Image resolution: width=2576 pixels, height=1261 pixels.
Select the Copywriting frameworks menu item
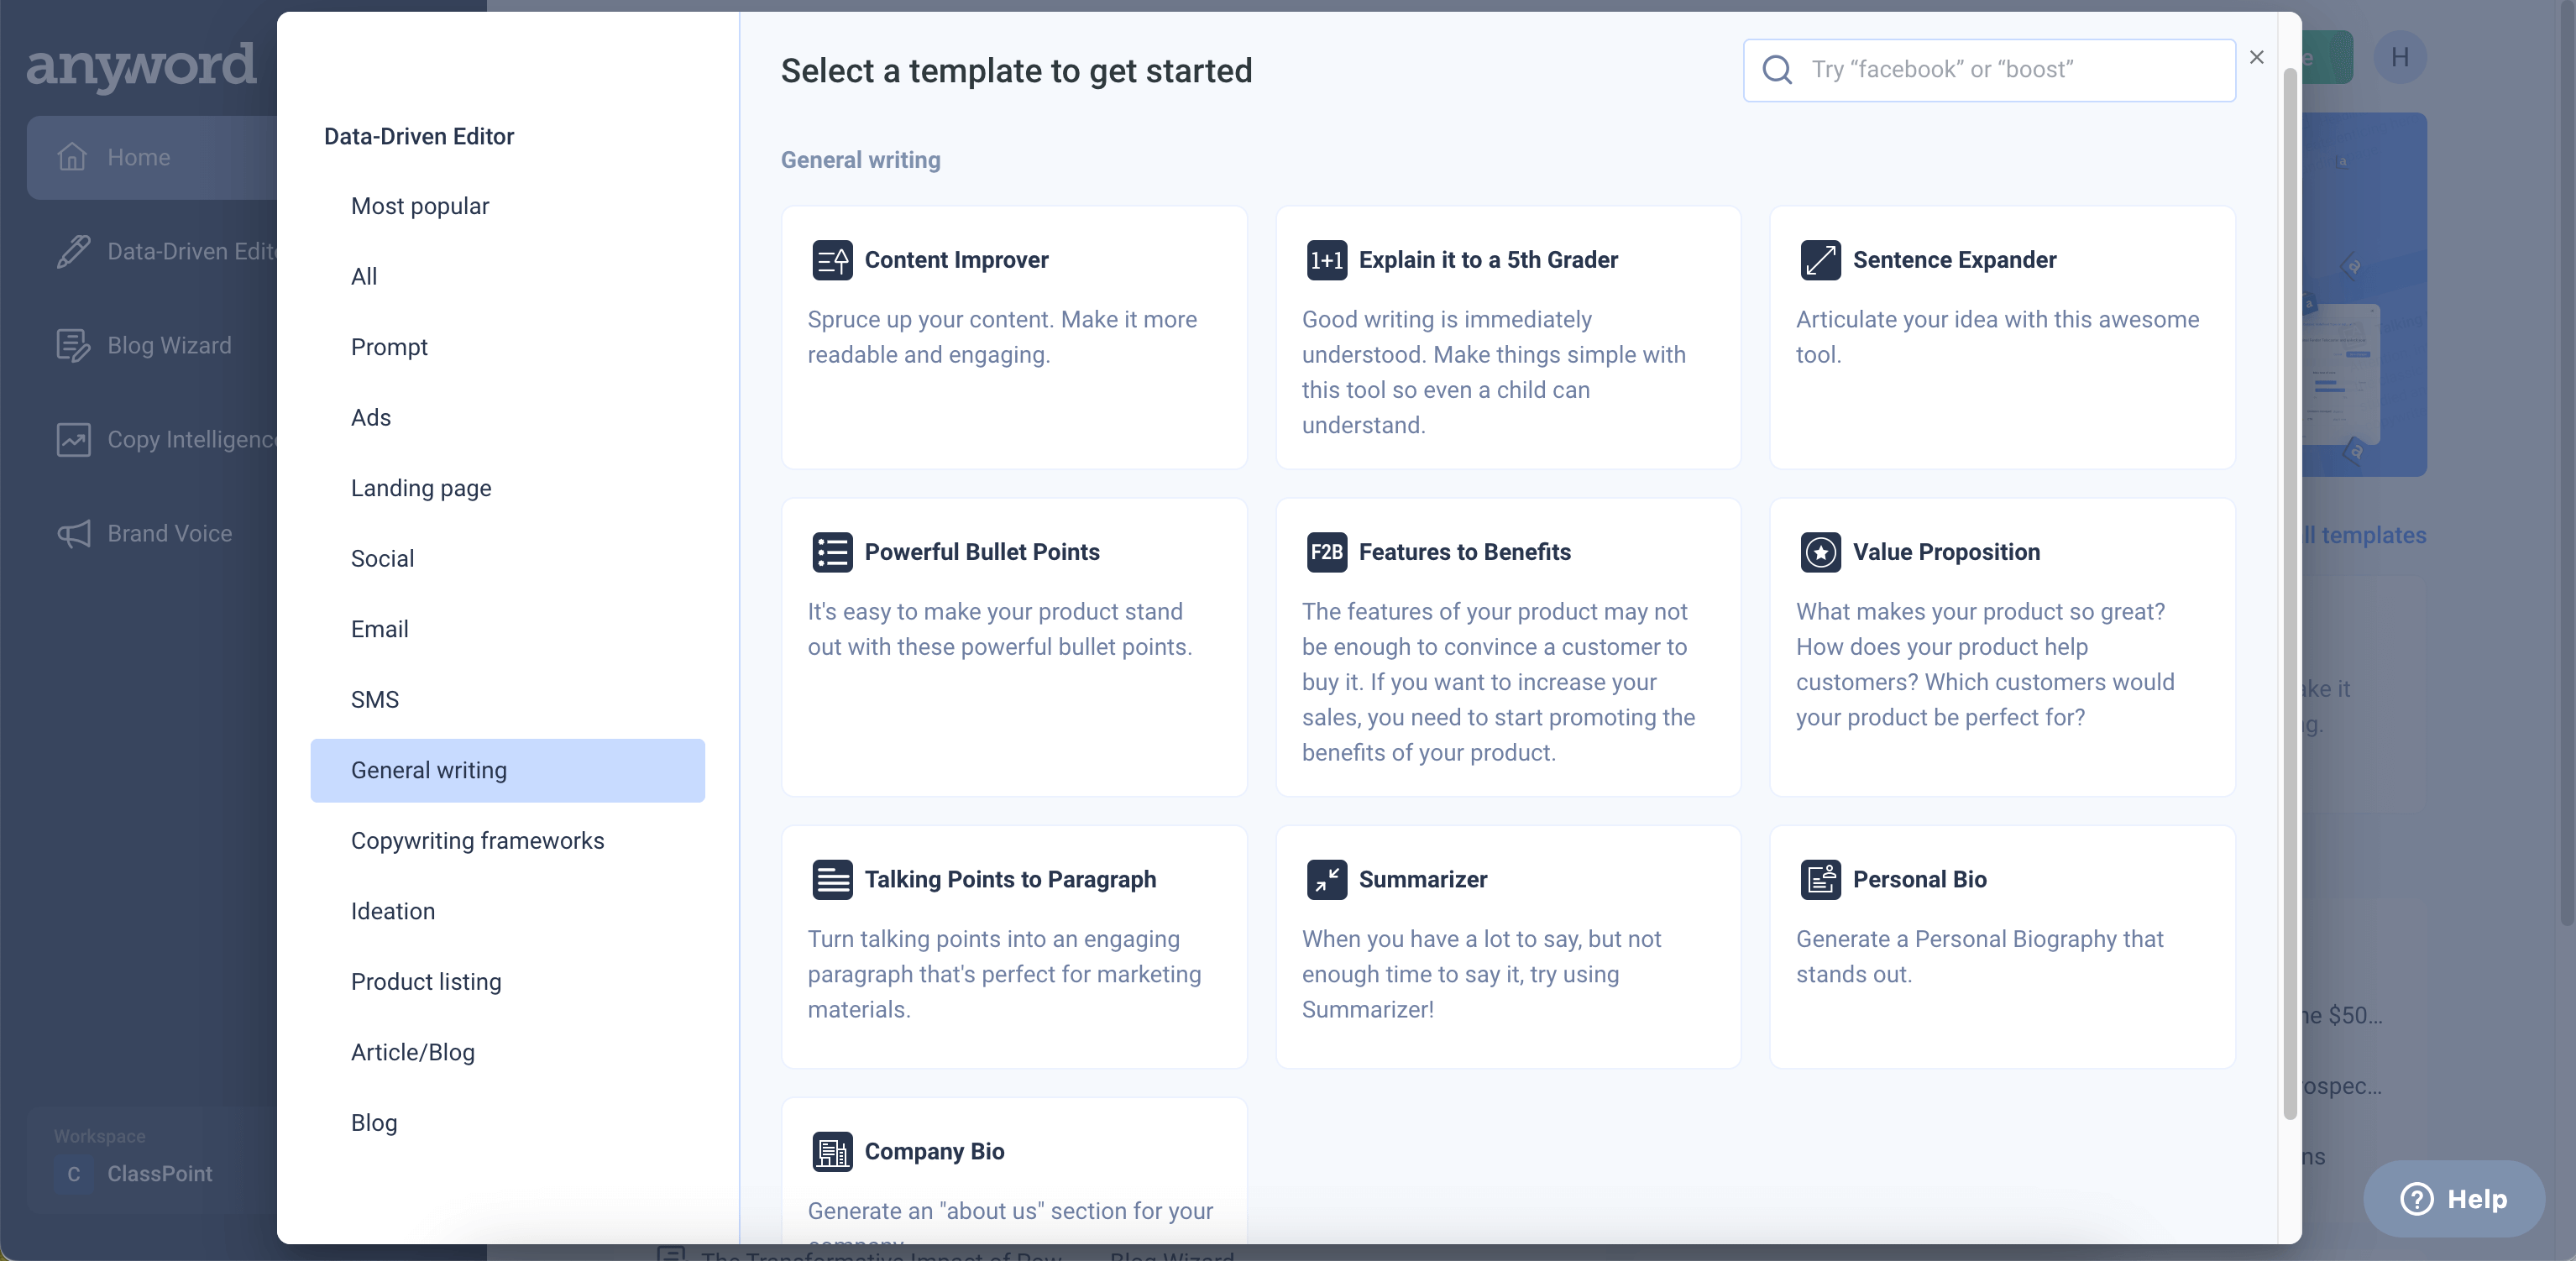coord(476,840)
